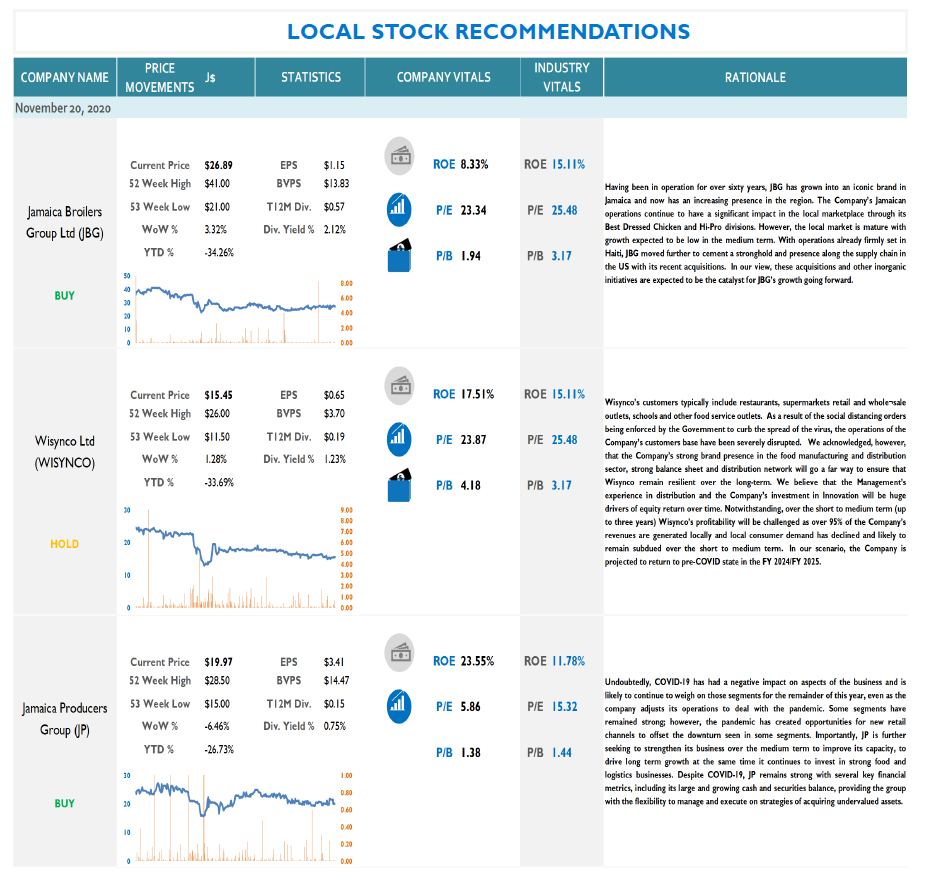This screenshot has width=933, height=871.
Task: Click Wisynco current price '$15.45'
Action: [218, 394]
